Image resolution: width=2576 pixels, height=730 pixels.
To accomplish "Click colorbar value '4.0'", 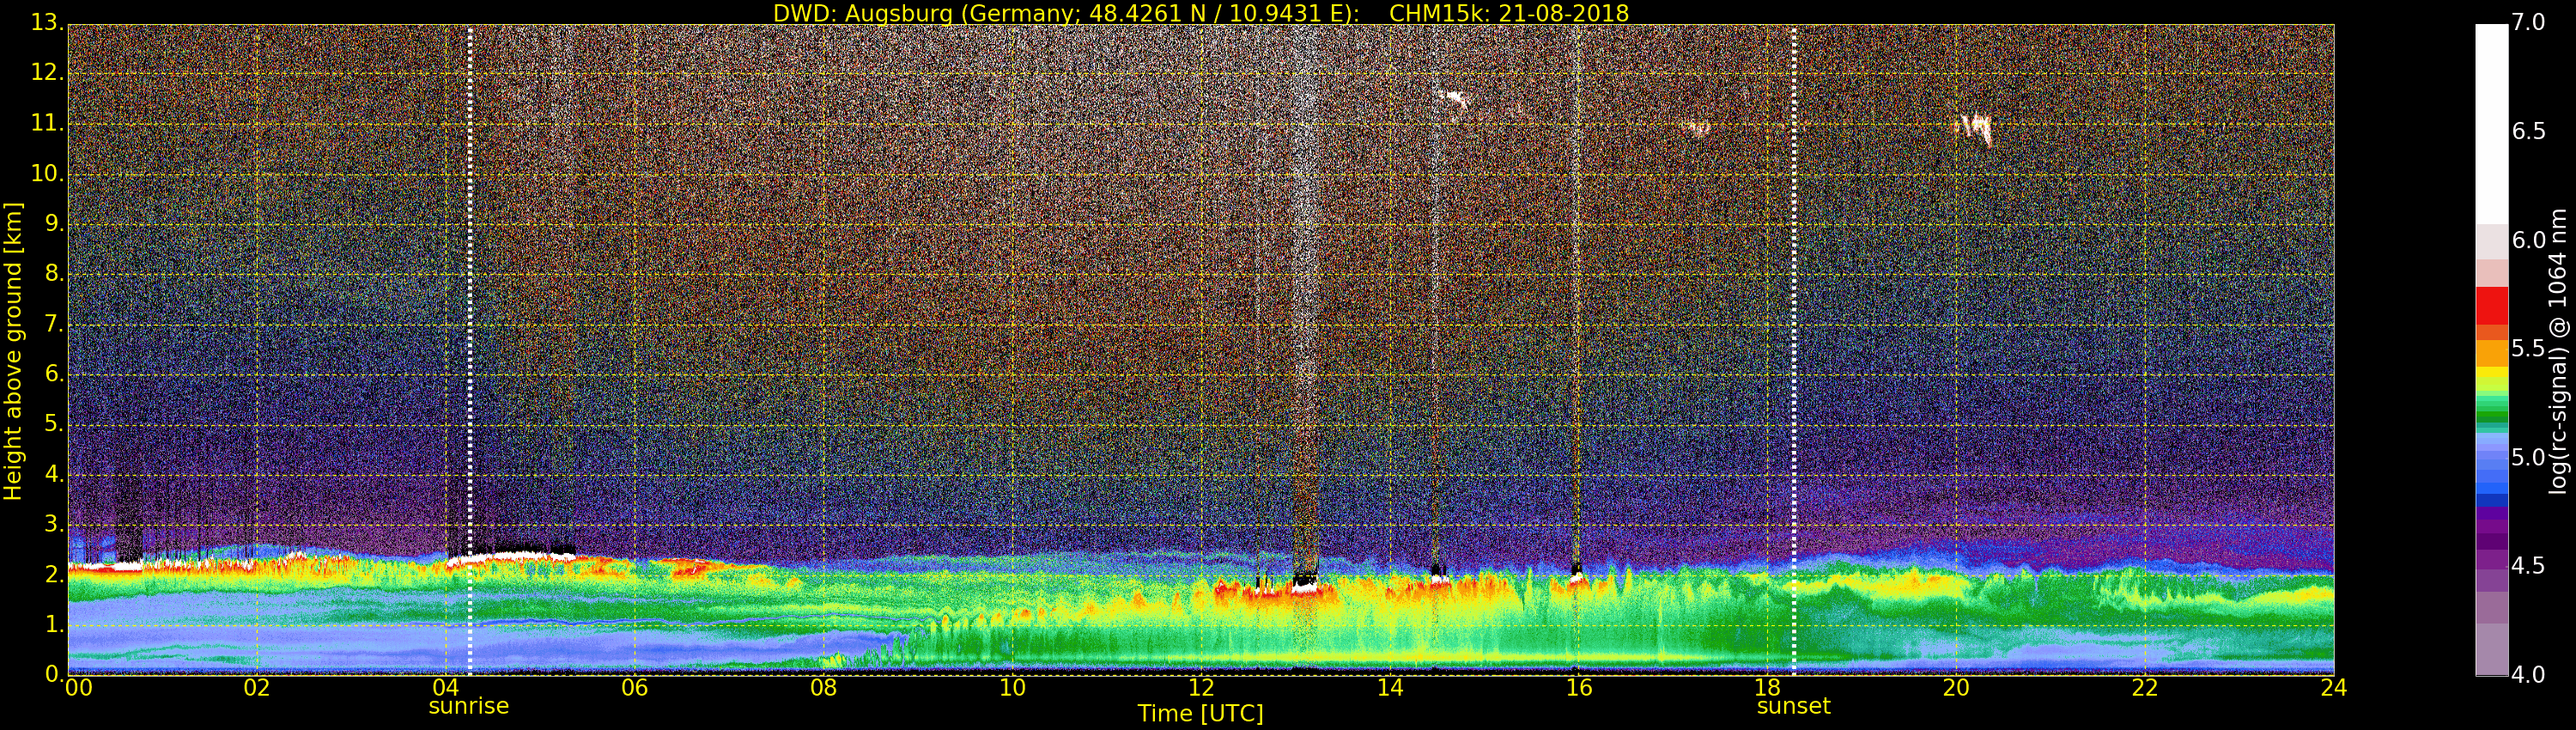I will [x=2528, y=675].
